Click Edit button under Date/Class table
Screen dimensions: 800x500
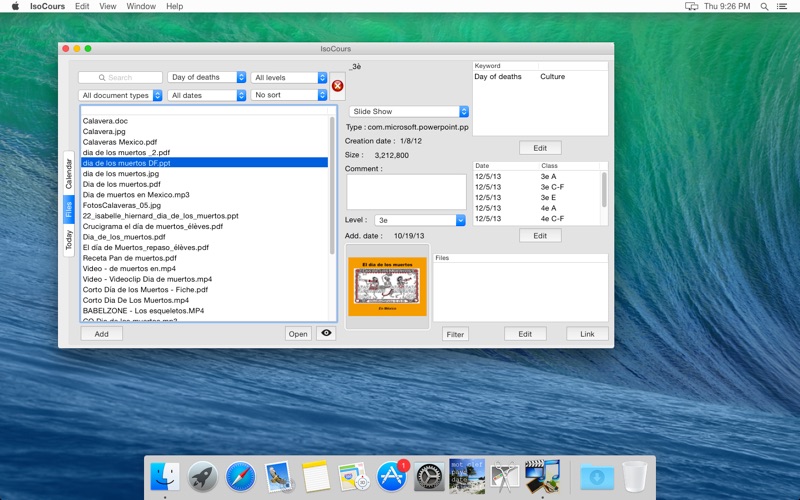click(540, 236)
